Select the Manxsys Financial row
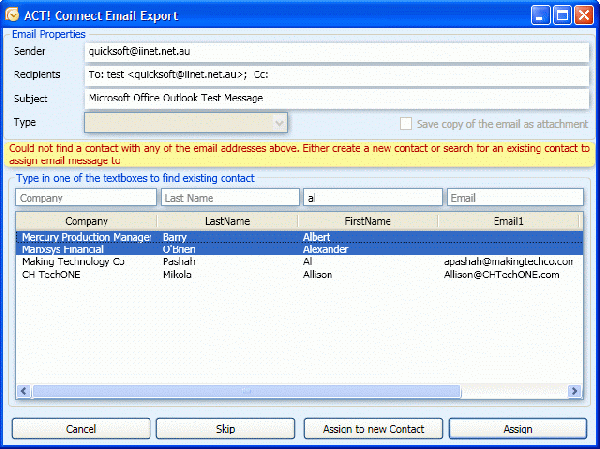Viewport: 600px width, 449px height. (299, 249)
